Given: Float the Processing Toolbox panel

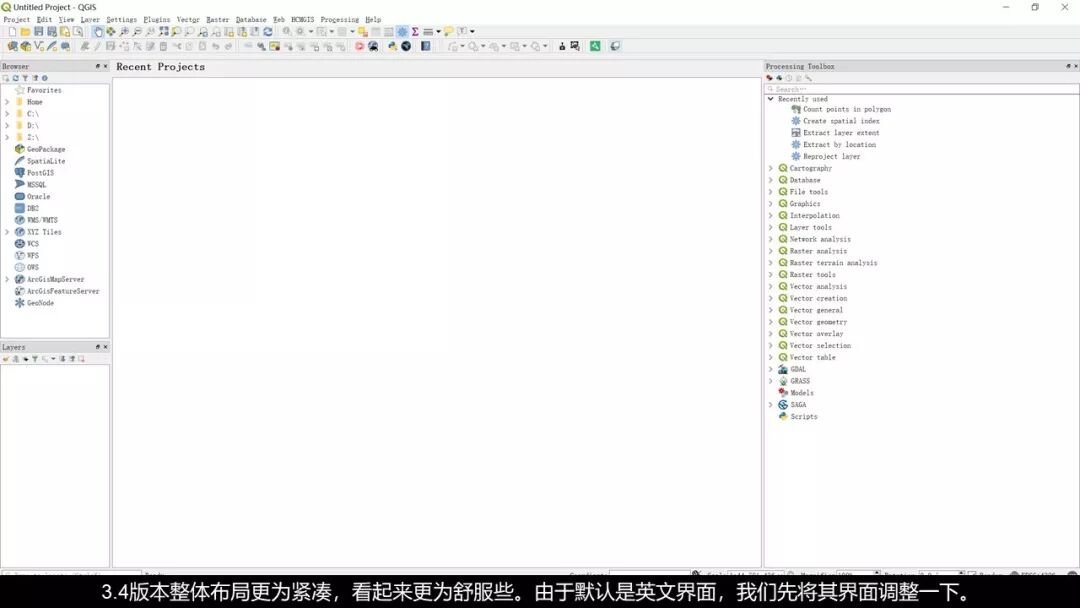Looking at the screenshot, I should pyautogui.click(x=1068, y=66).
